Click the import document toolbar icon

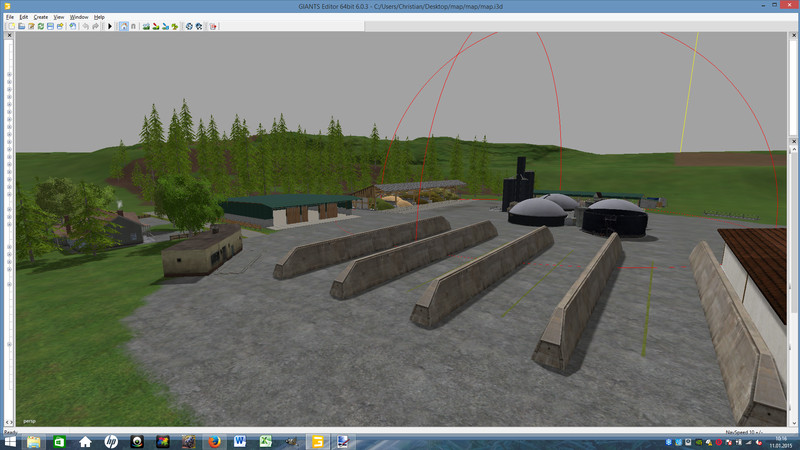point(73,26)
